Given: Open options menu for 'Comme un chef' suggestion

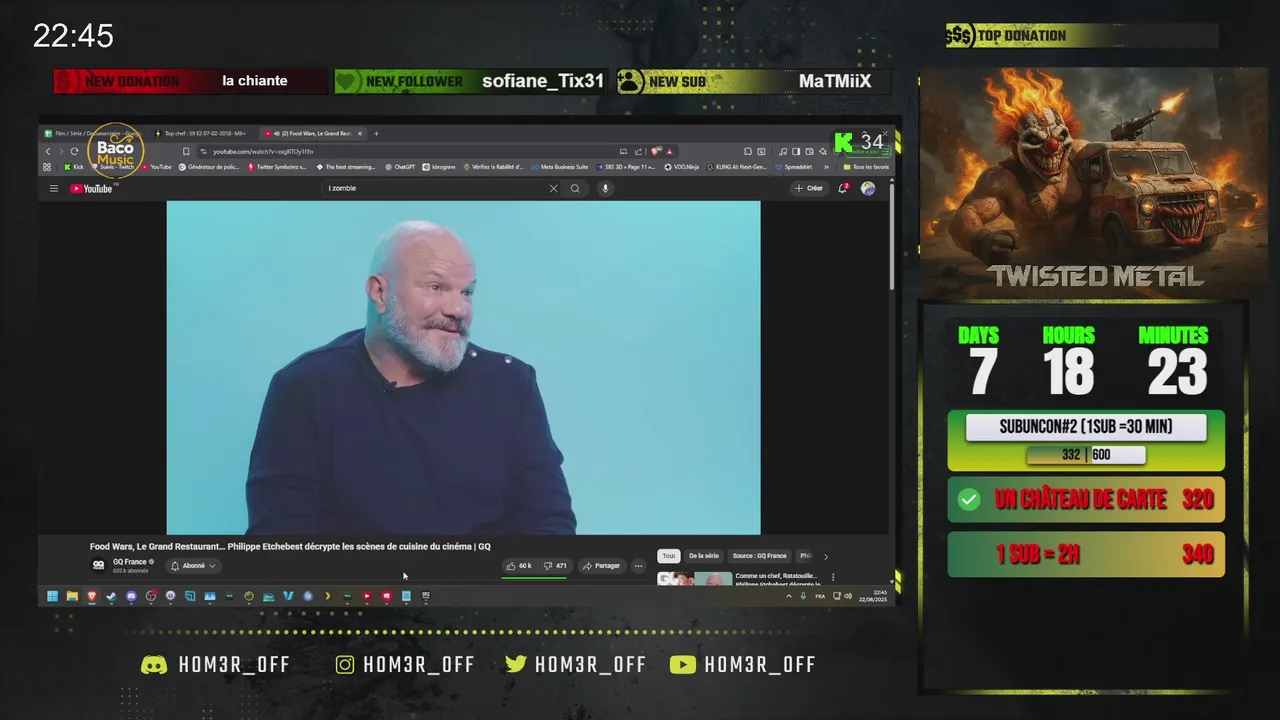Looking at the screenshot, I should click(x=833, y=577).
